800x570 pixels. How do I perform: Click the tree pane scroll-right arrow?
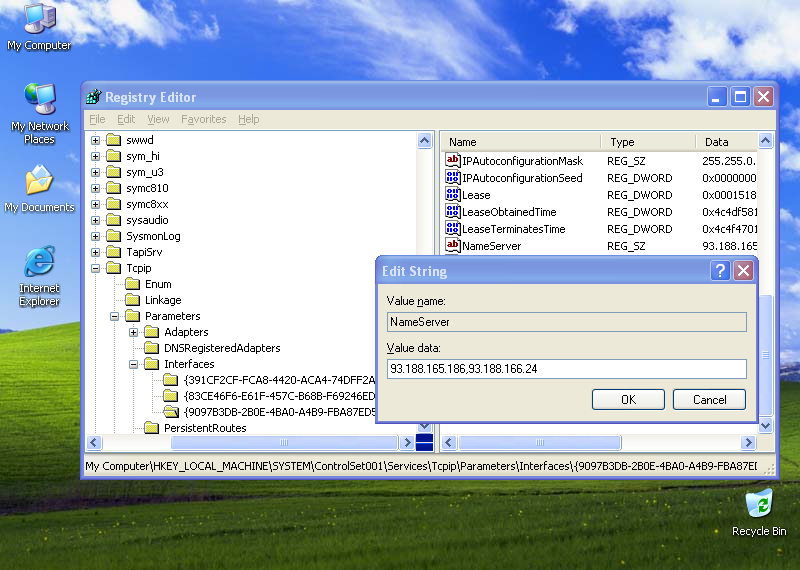pos(407,442)
